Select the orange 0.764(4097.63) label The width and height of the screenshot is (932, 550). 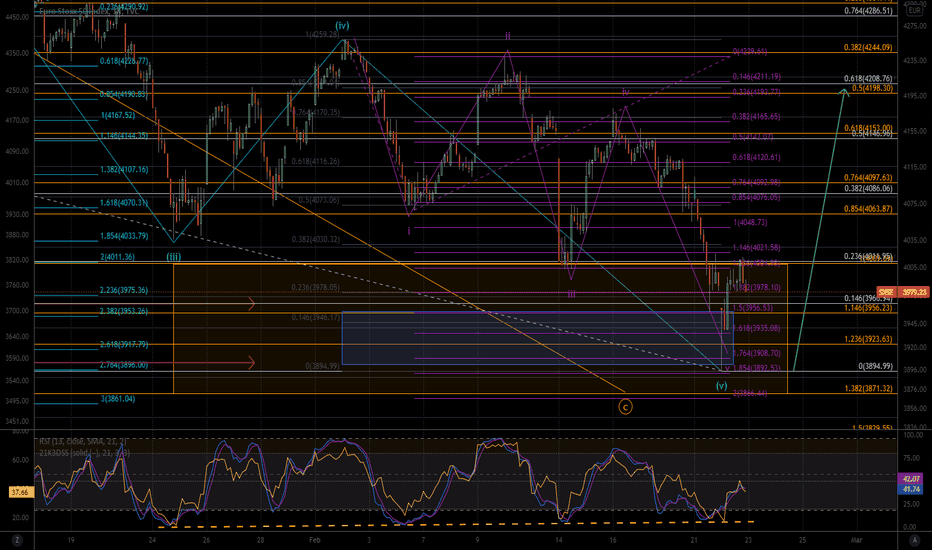[868, 178]
